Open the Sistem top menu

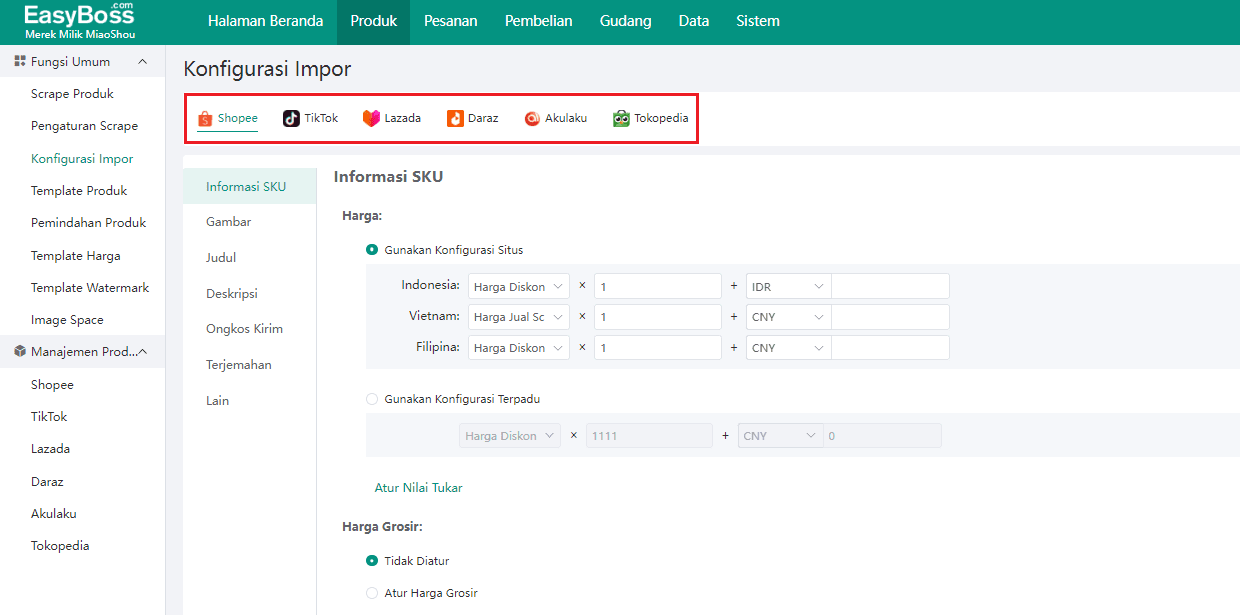point(758,21)
